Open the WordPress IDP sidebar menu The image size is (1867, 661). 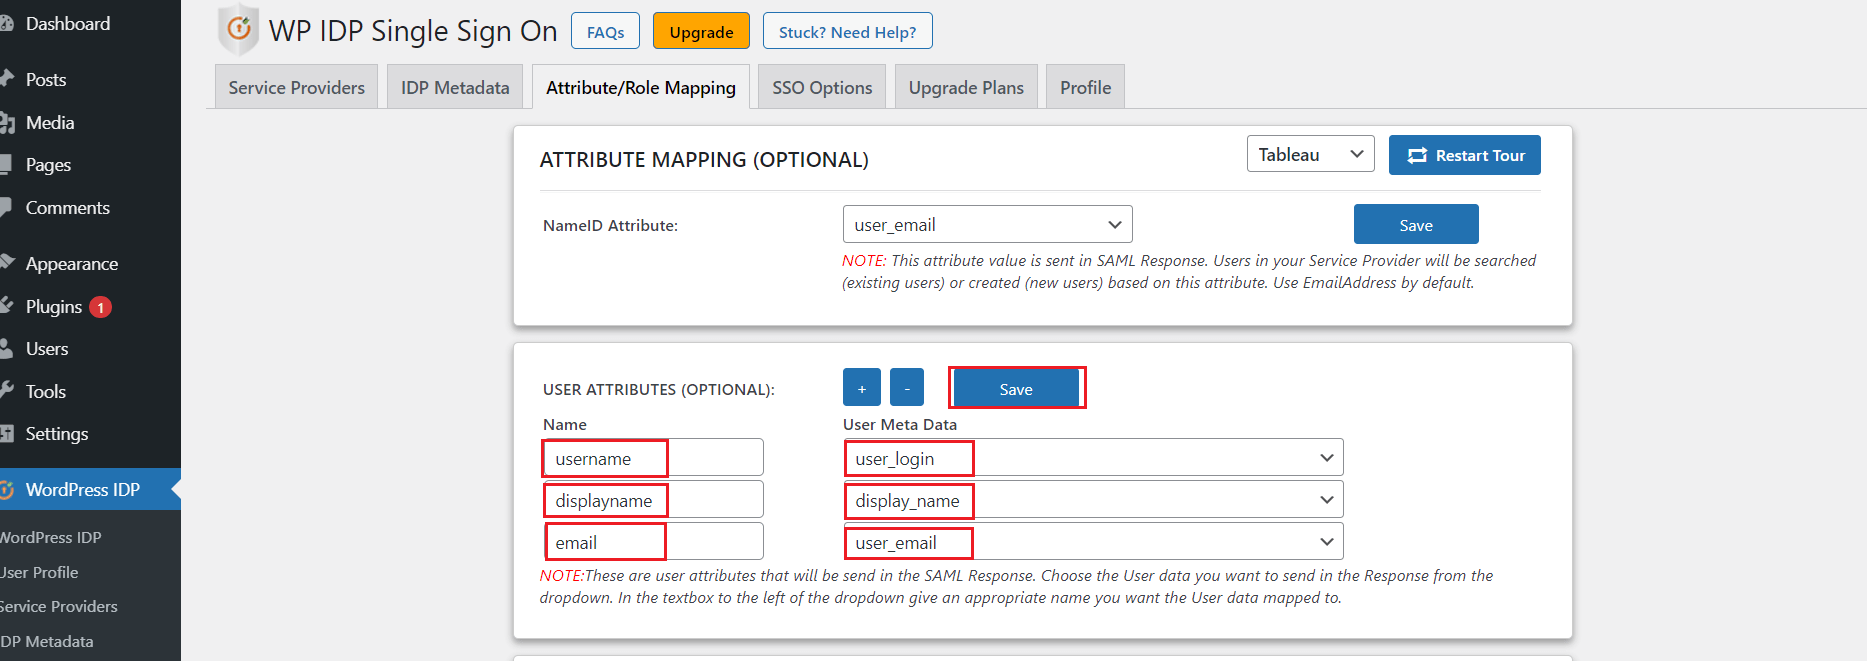tap(90, 489)
